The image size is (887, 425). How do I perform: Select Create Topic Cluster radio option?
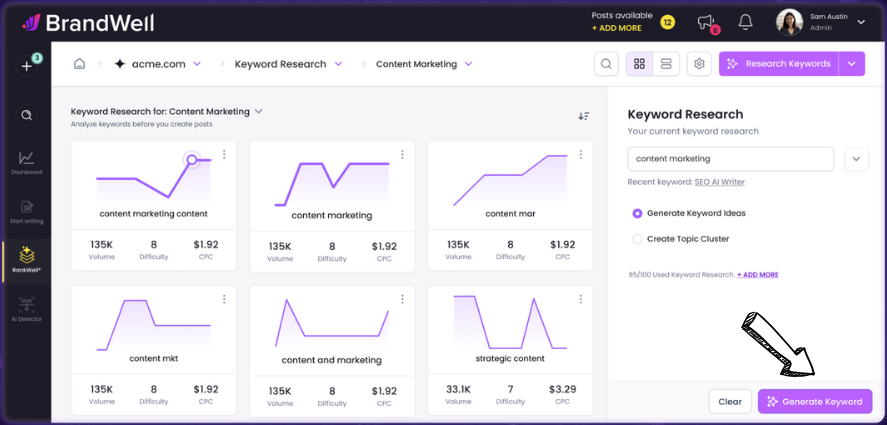637,239
